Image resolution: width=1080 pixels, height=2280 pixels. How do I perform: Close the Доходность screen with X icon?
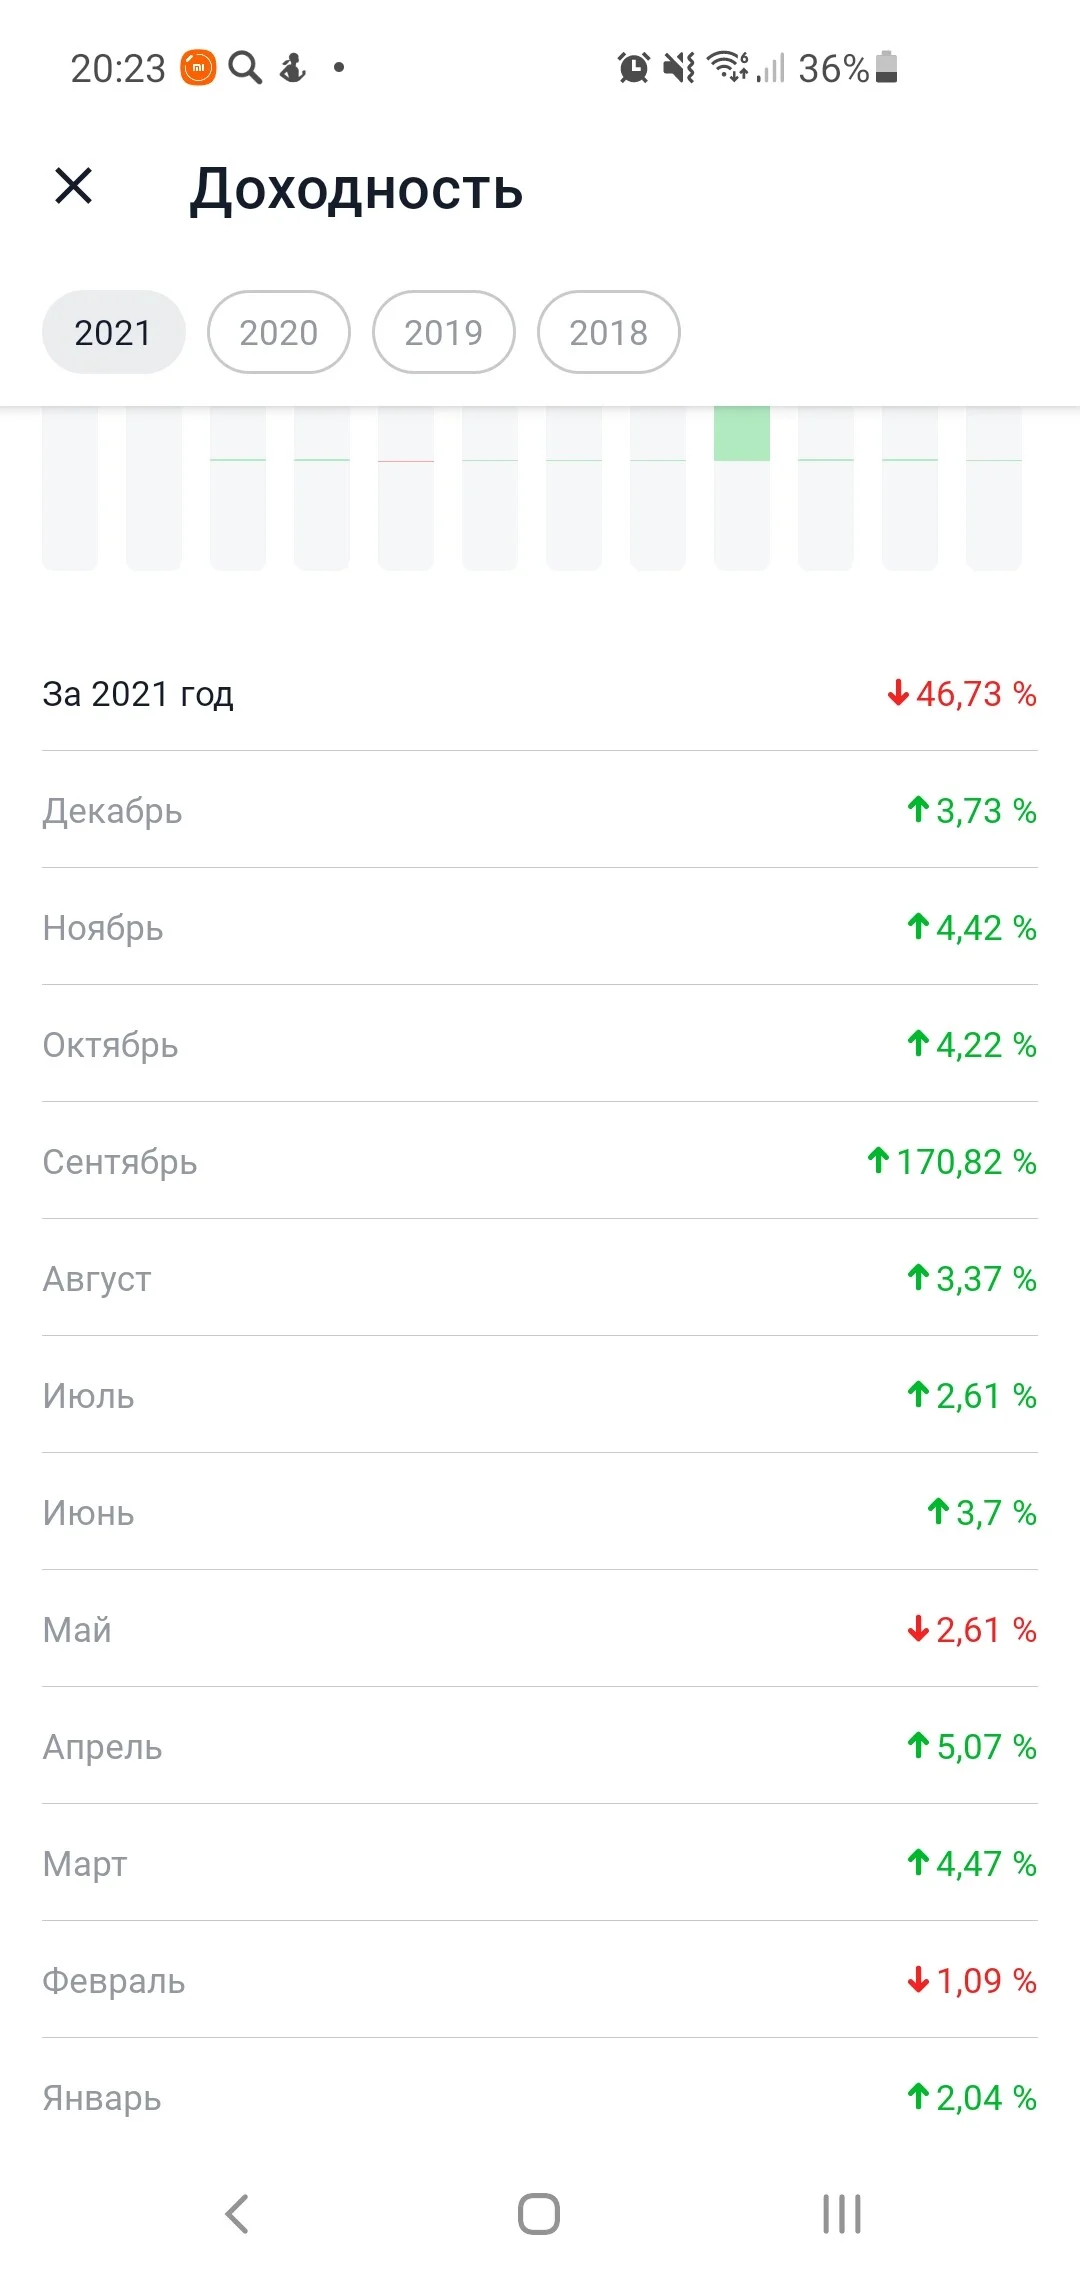pos(73,186)
